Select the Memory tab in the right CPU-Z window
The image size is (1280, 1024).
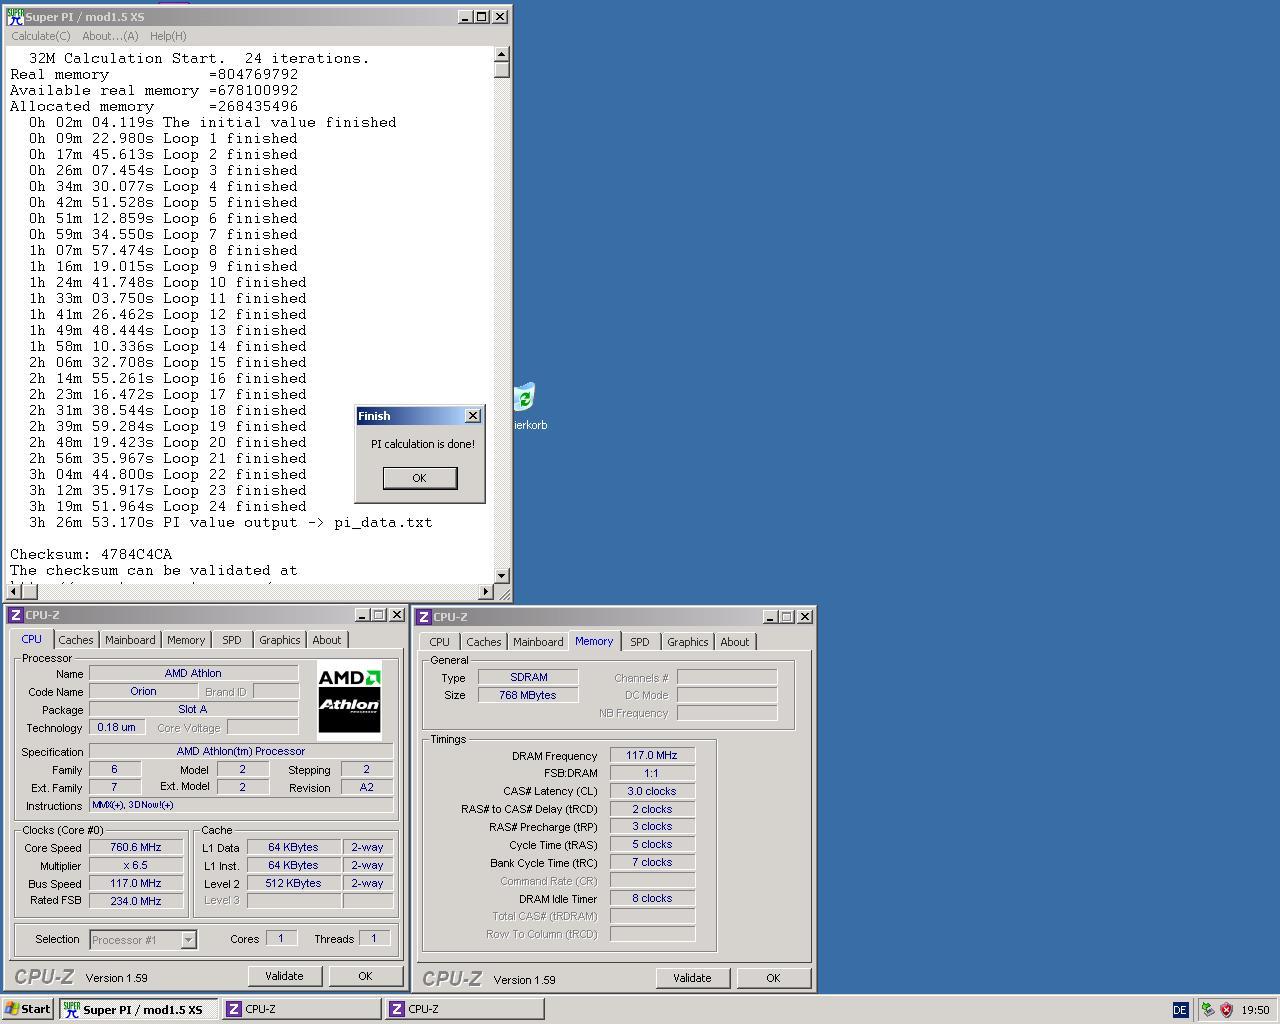pyautogui.click(x=594, y=641)
